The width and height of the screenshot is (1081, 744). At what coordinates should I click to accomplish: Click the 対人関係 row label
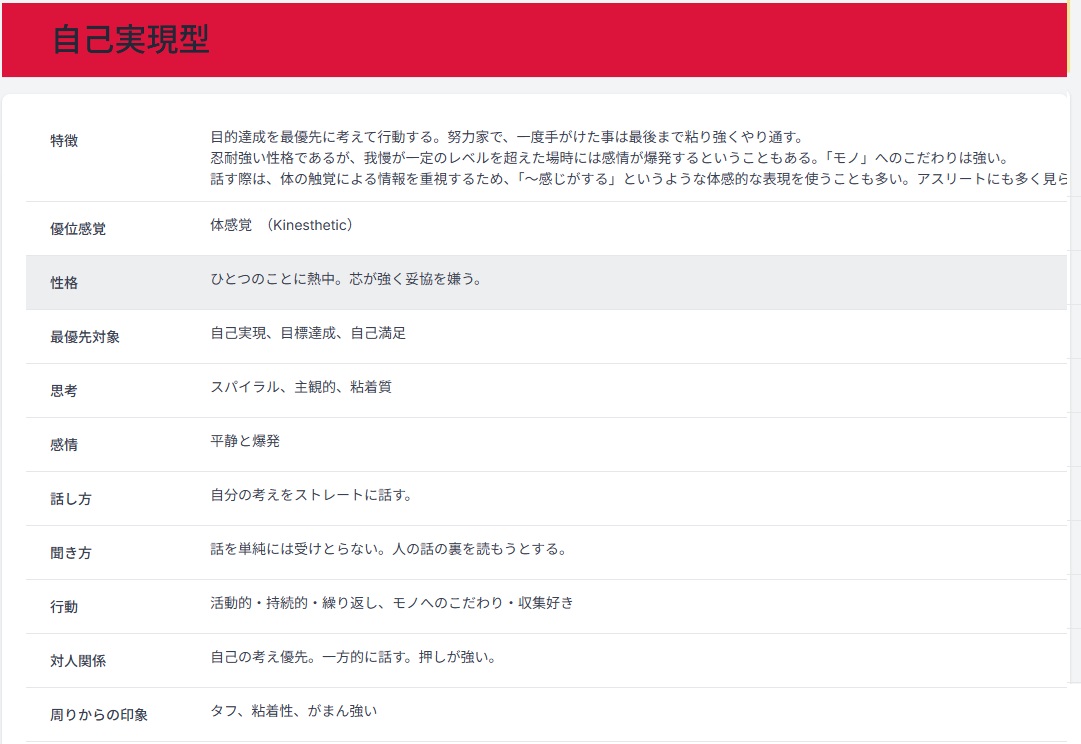tap(78, 661)
